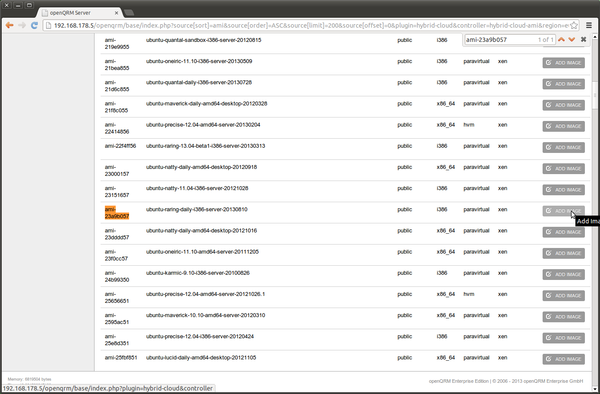Click AMI id ami-23000157
This screenshot has height=394, width=600.
117,171
